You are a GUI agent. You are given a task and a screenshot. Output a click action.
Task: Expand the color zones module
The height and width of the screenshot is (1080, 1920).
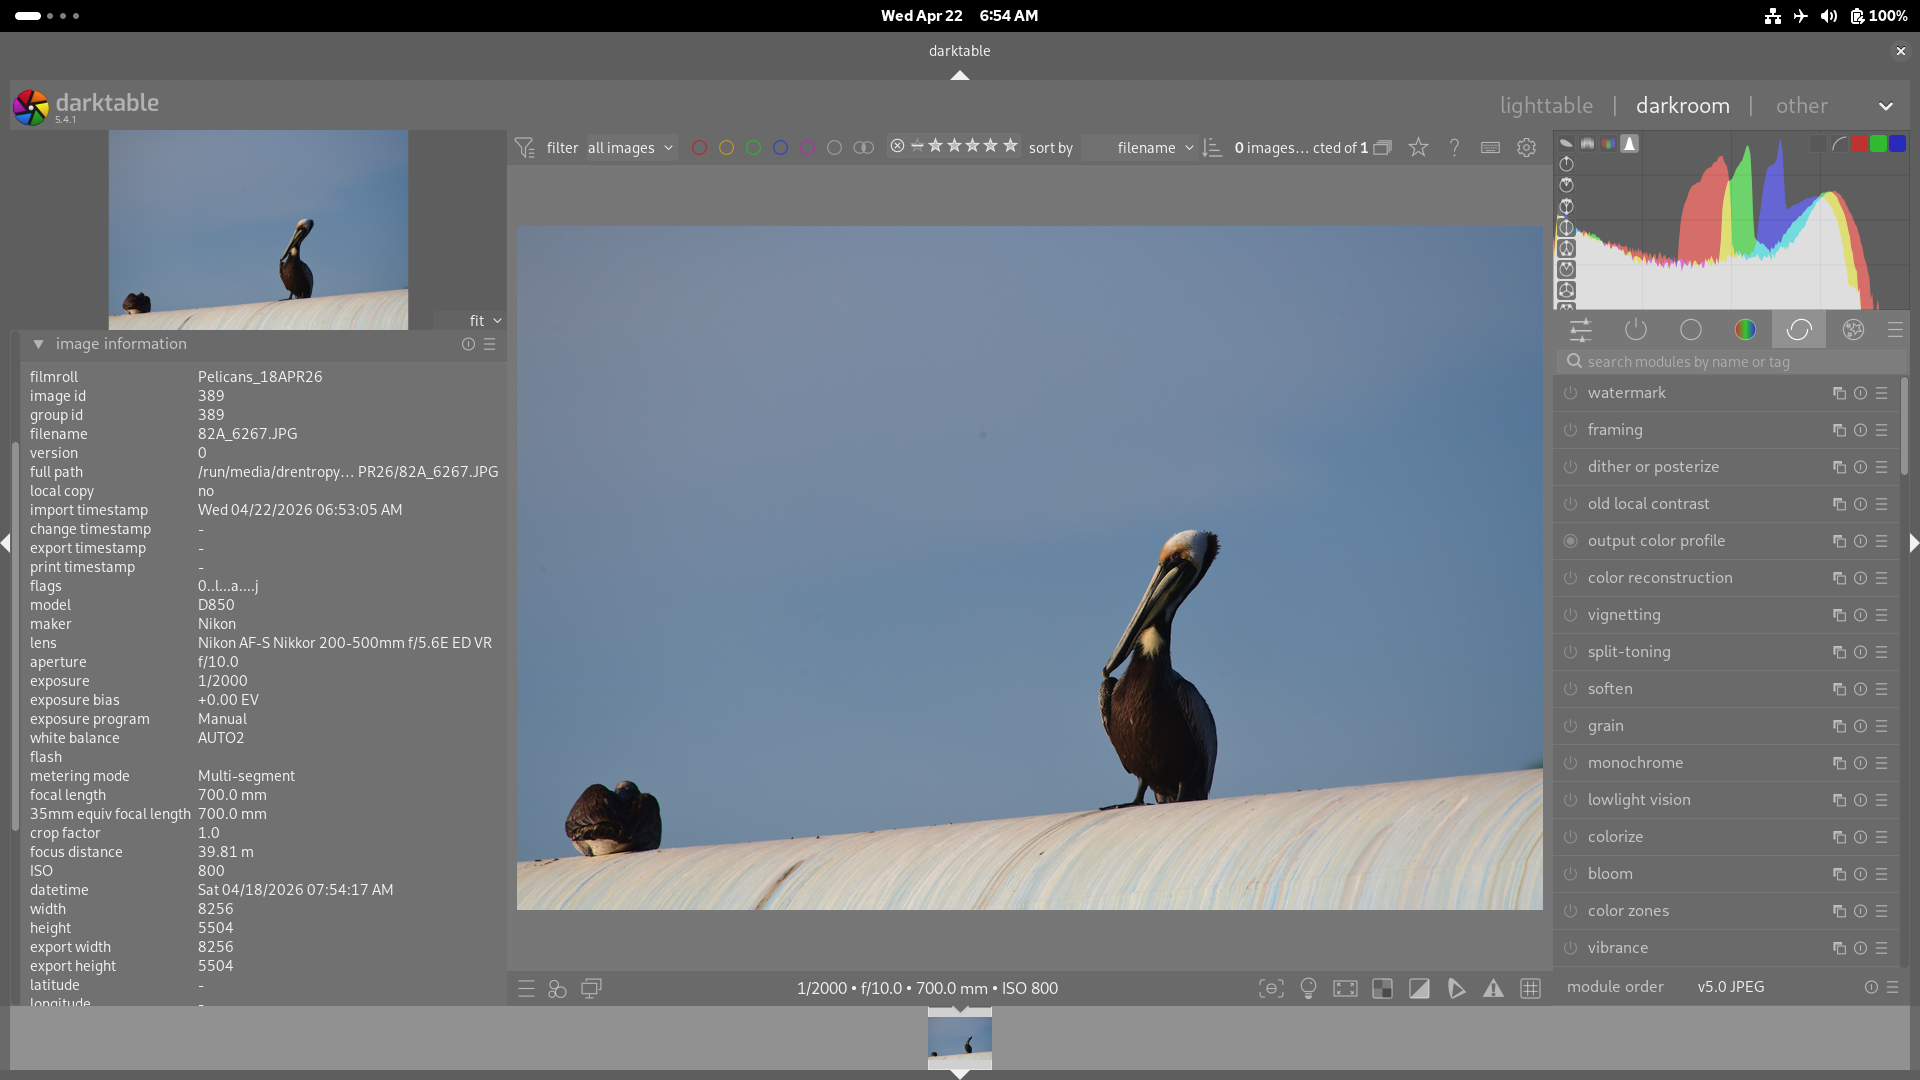[x=1628, y=911]
